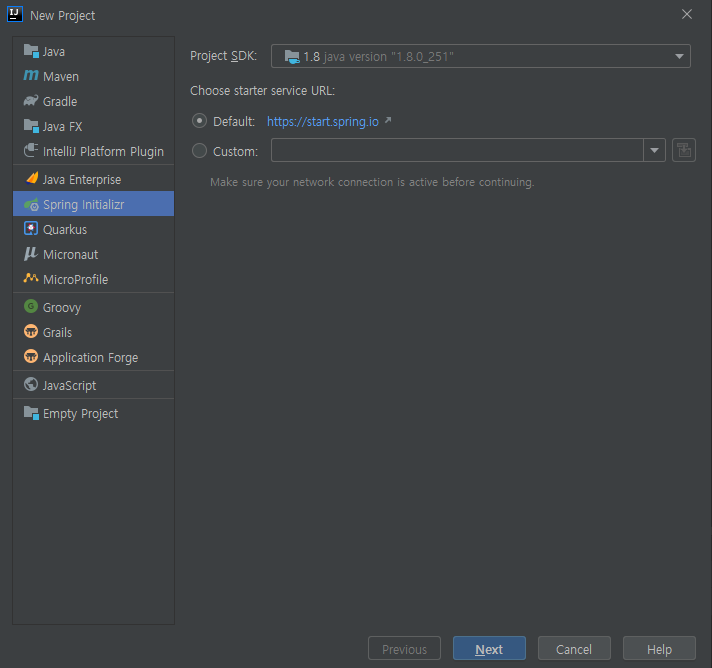
Task: Click the IntelliJ Platform Plugin icon
Action: [31, 150]
